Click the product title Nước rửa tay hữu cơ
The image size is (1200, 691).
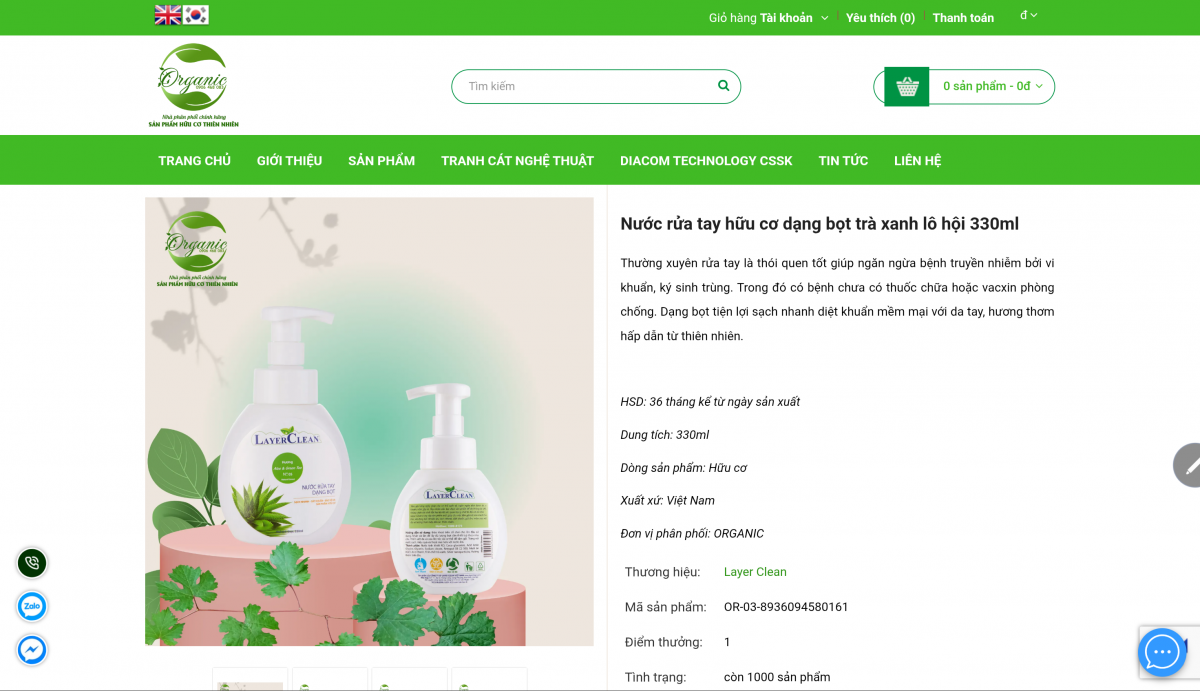click(820, 224)
